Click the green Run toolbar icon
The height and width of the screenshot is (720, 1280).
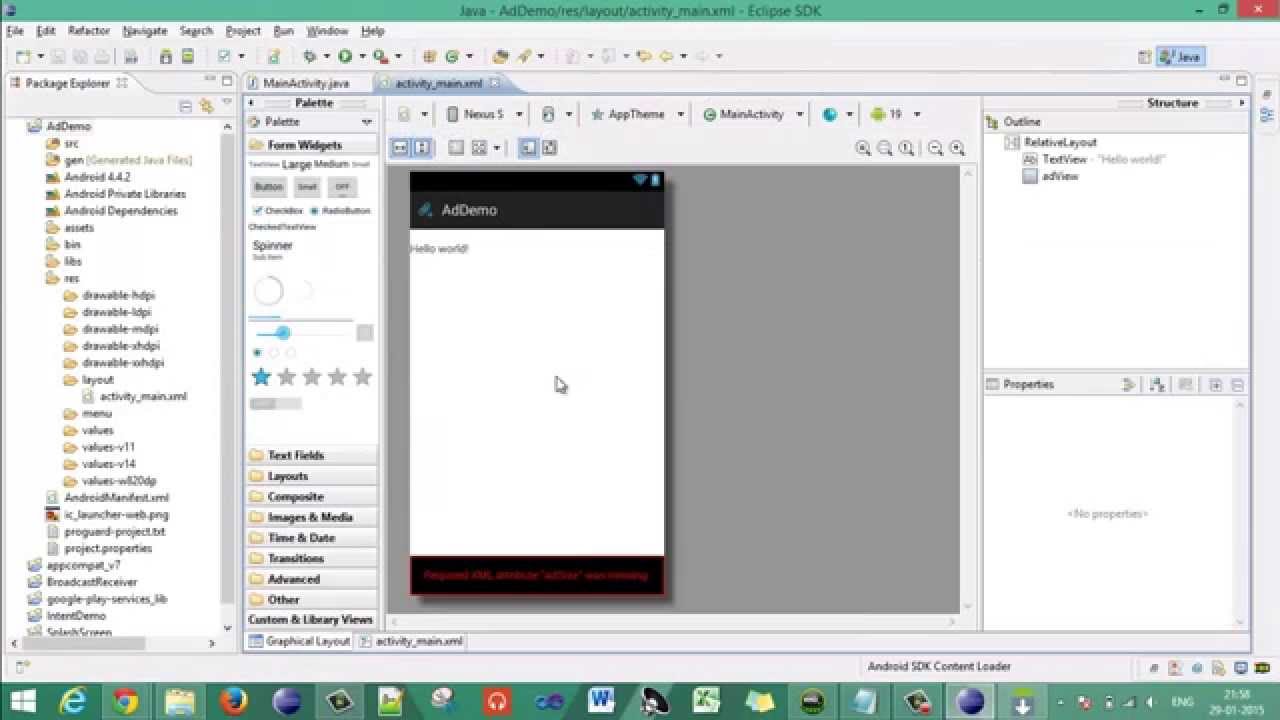click(345, 57)
